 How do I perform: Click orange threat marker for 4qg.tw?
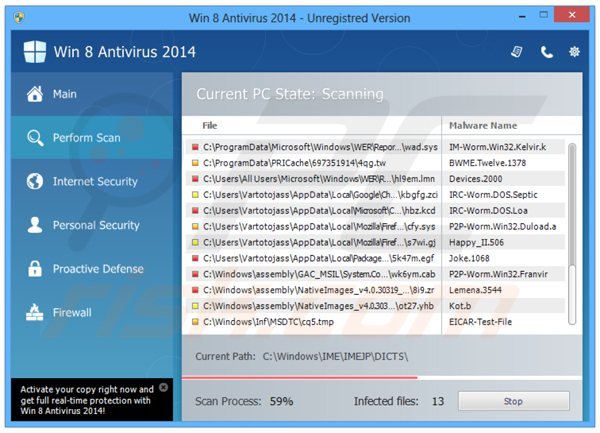[x=195, y=163]
